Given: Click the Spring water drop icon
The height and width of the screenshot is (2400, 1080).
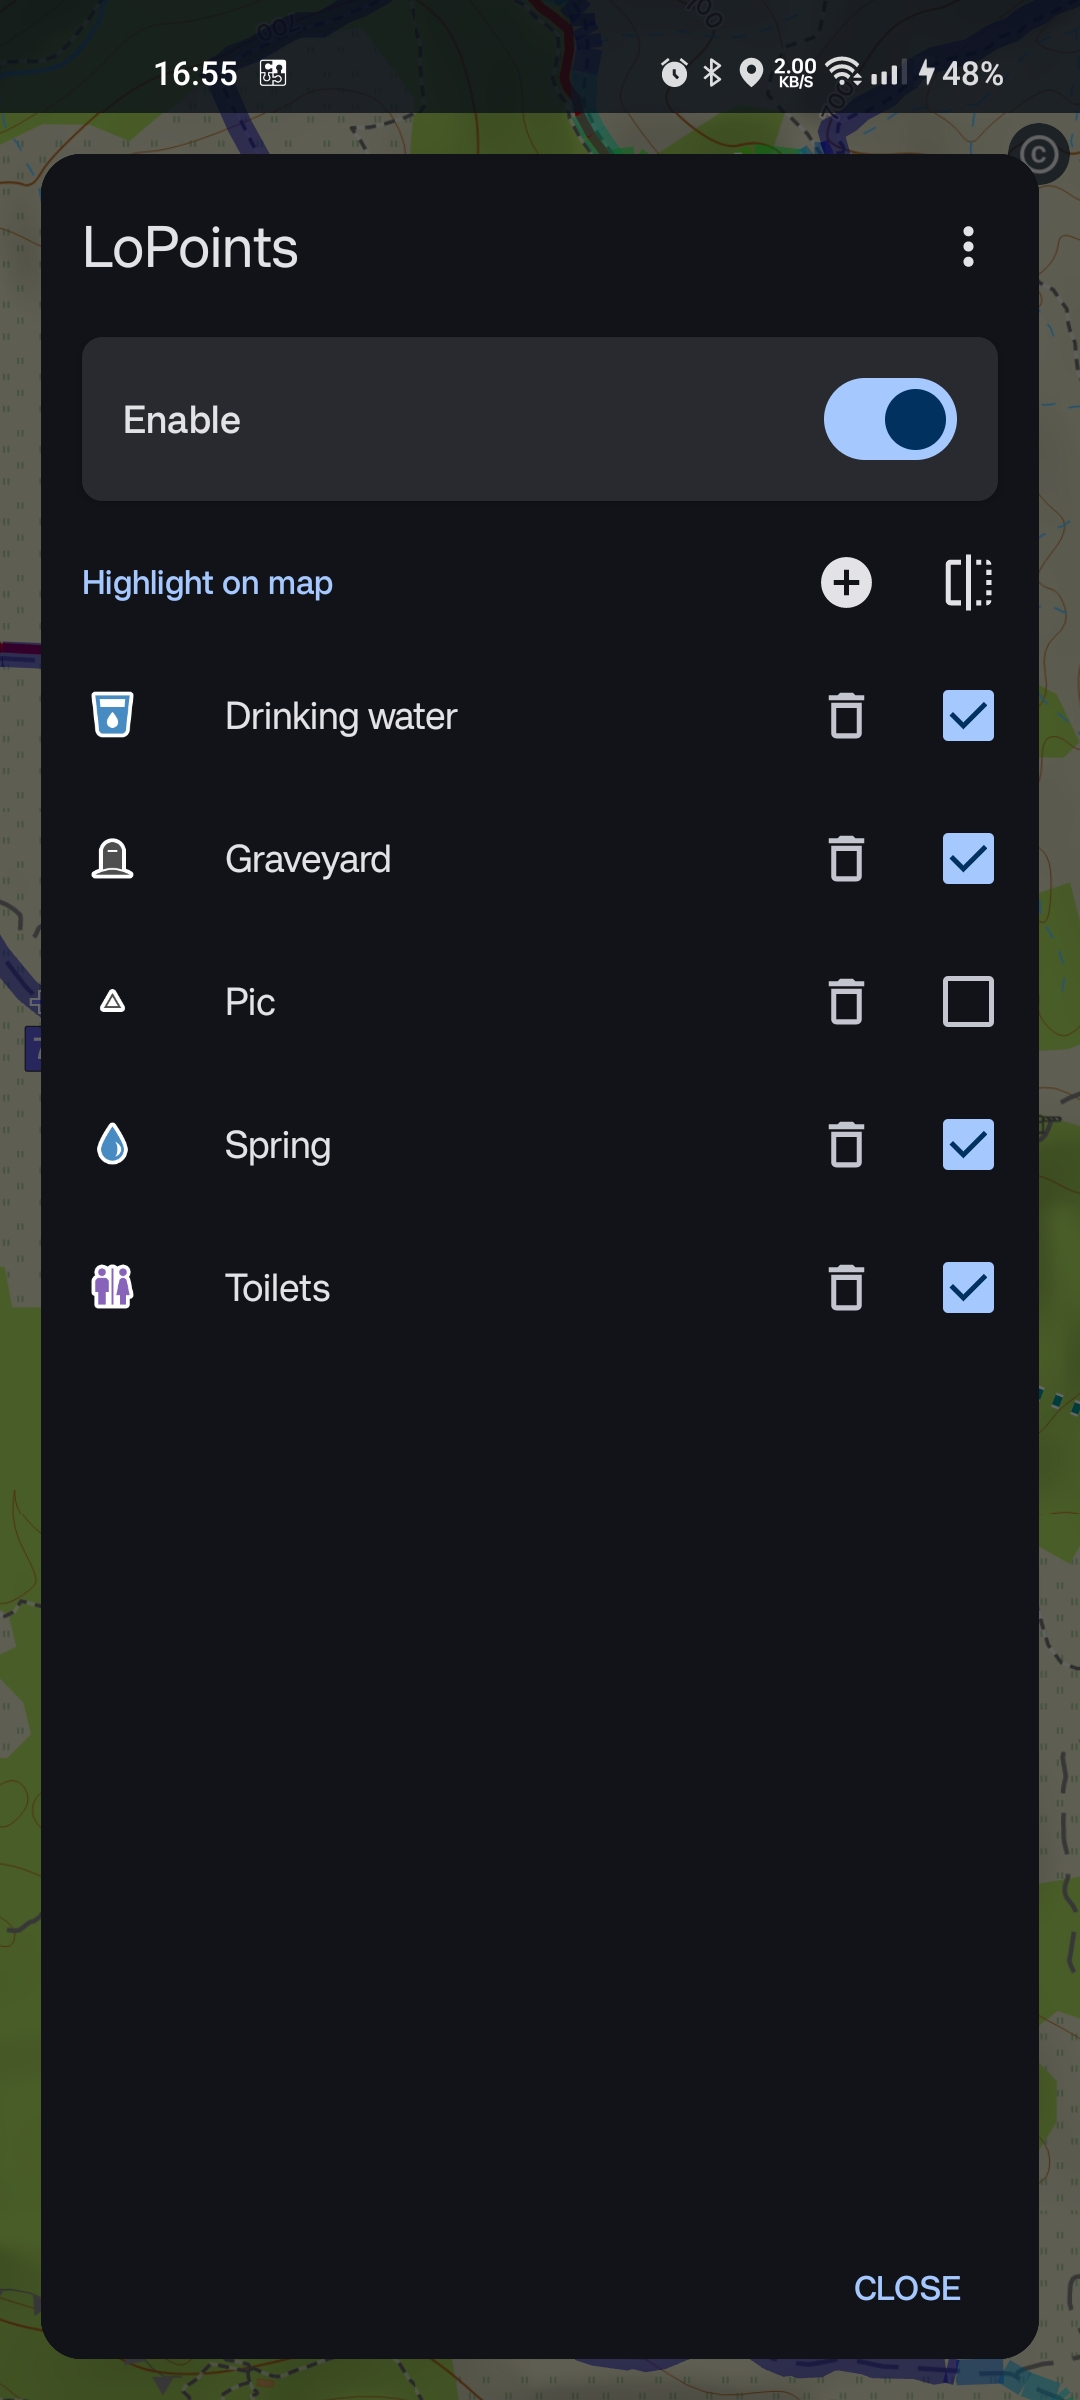Looking at the screenshot, I should click(112, 1144).
